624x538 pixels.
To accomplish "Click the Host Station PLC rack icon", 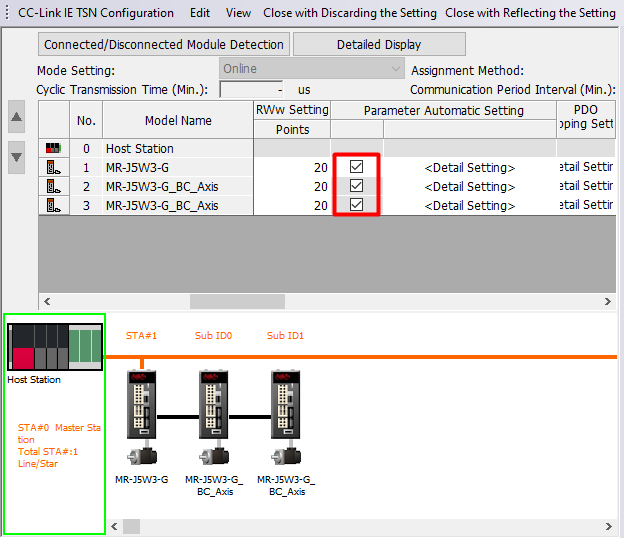I will (55, 348).
